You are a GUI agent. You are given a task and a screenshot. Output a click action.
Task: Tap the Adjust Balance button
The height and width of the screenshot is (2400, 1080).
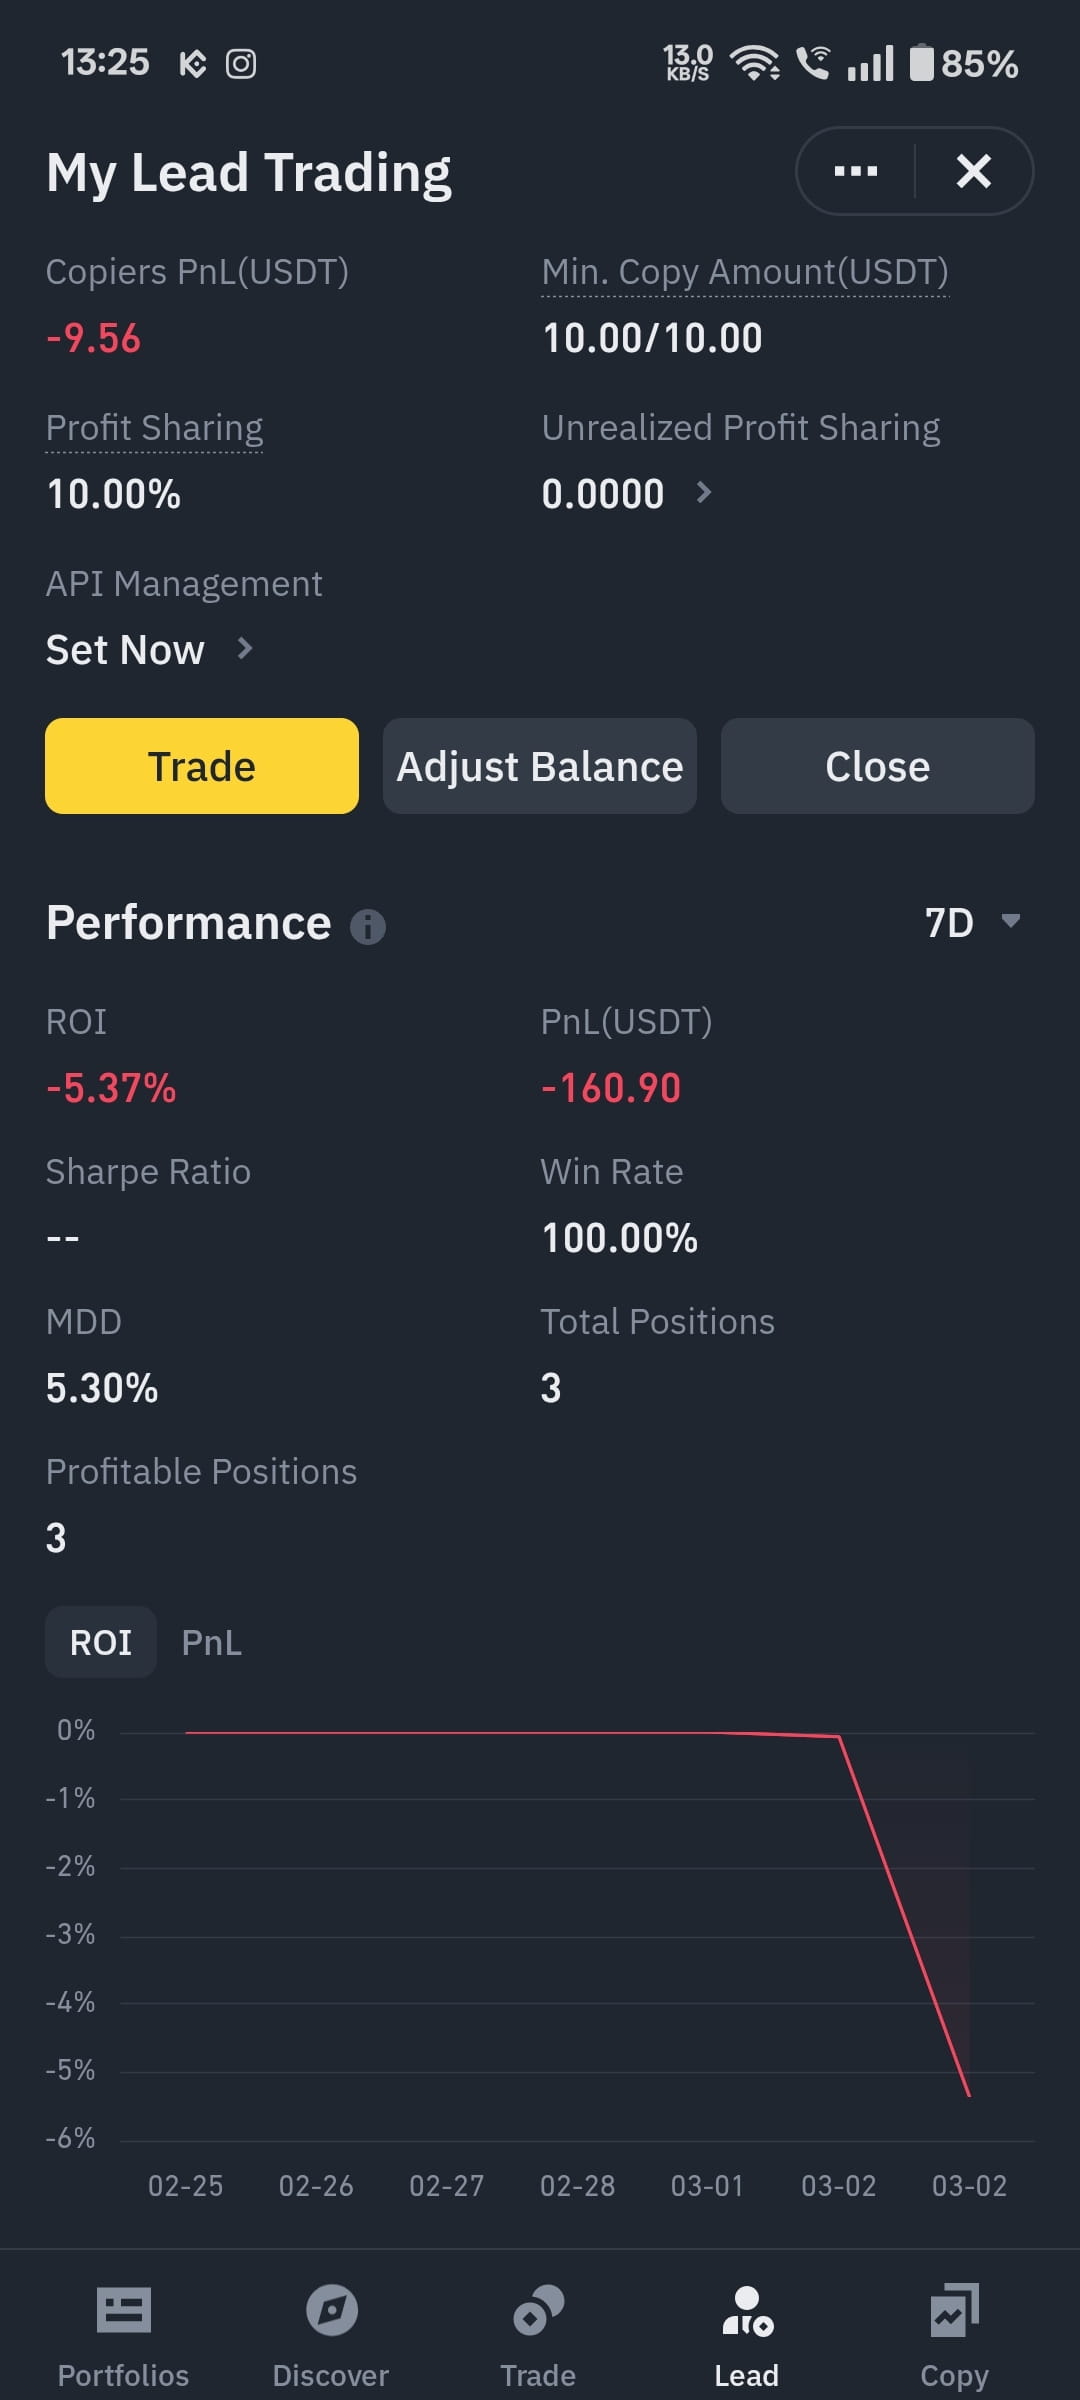[540, 766]
